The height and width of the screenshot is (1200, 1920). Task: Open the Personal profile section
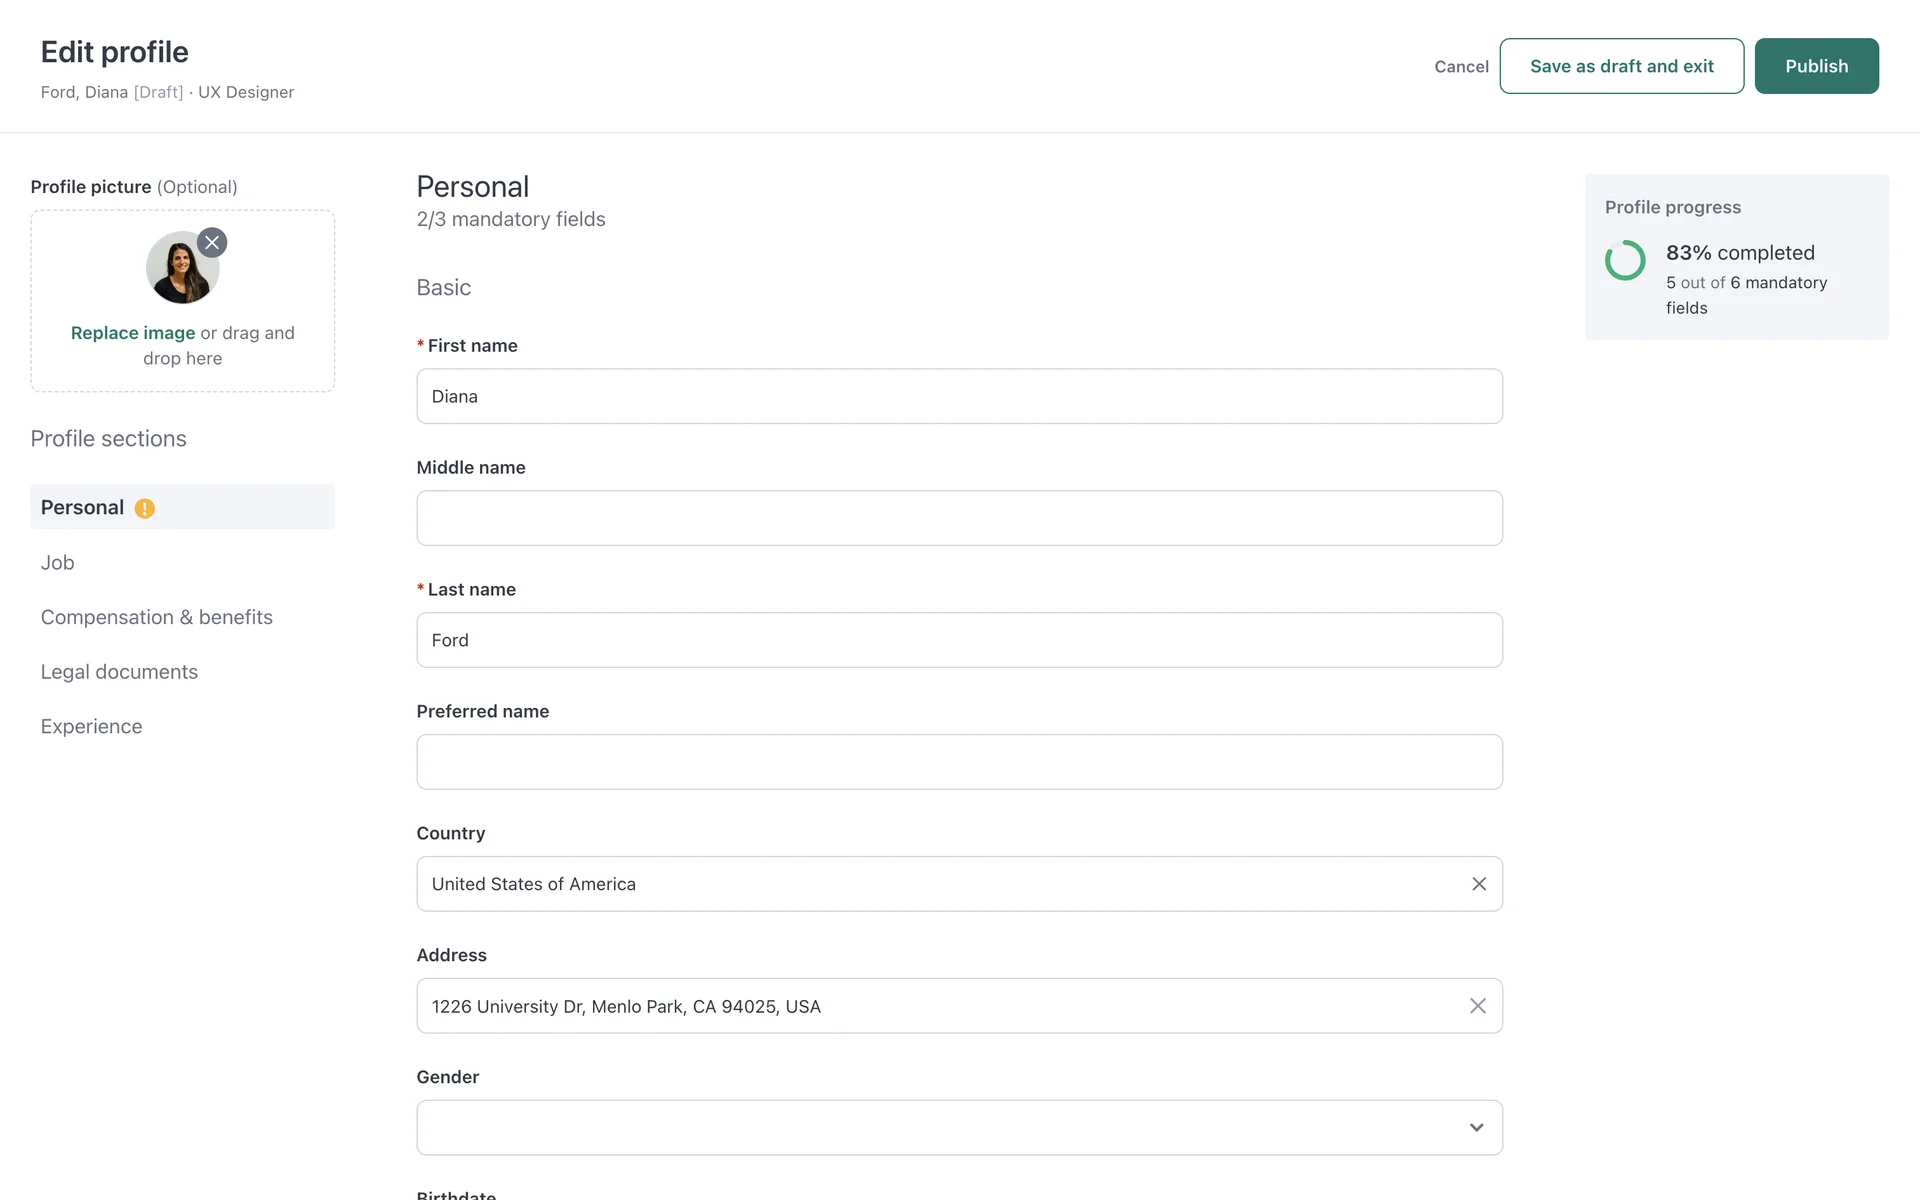pyautogui.click(x=83, y=508)
